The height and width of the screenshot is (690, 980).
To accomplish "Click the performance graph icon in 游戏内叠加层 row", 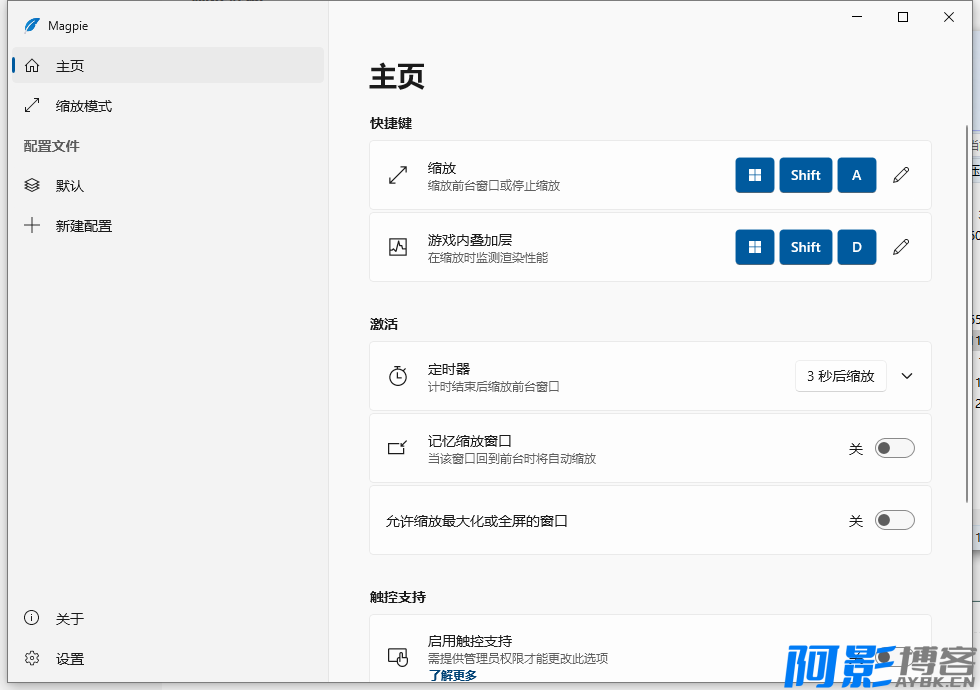I will 398,247.
